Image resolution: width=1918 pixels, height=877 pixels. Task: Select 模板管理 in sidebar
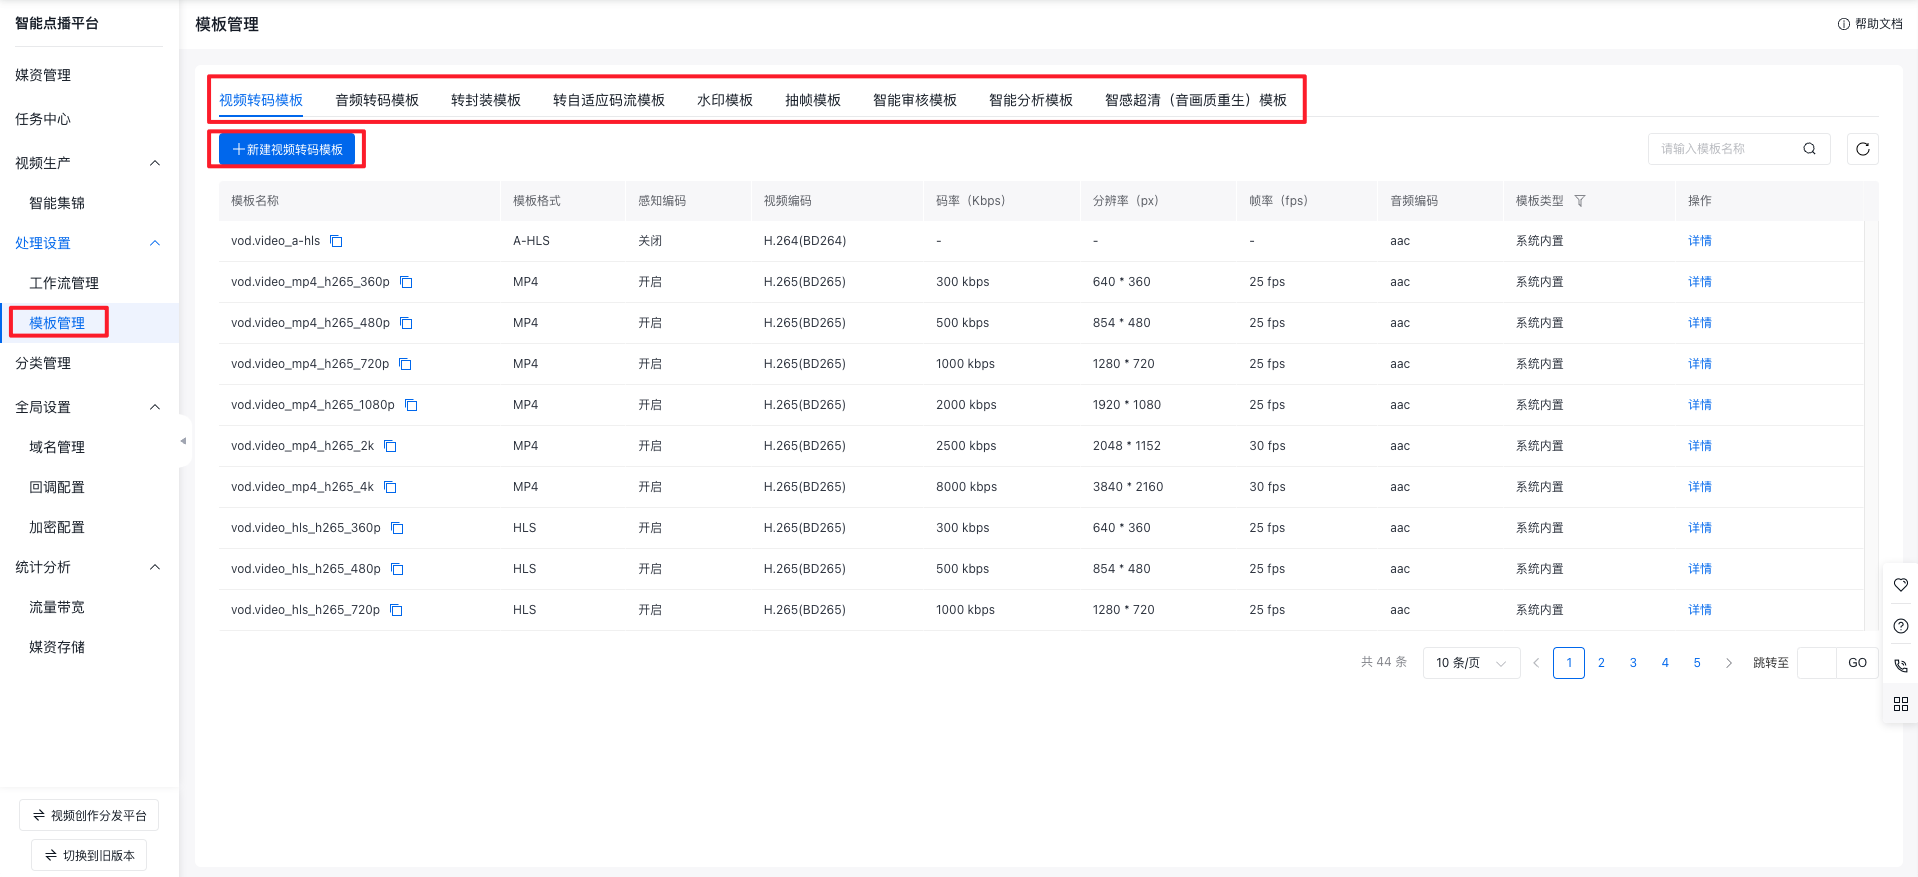point(57,323)
